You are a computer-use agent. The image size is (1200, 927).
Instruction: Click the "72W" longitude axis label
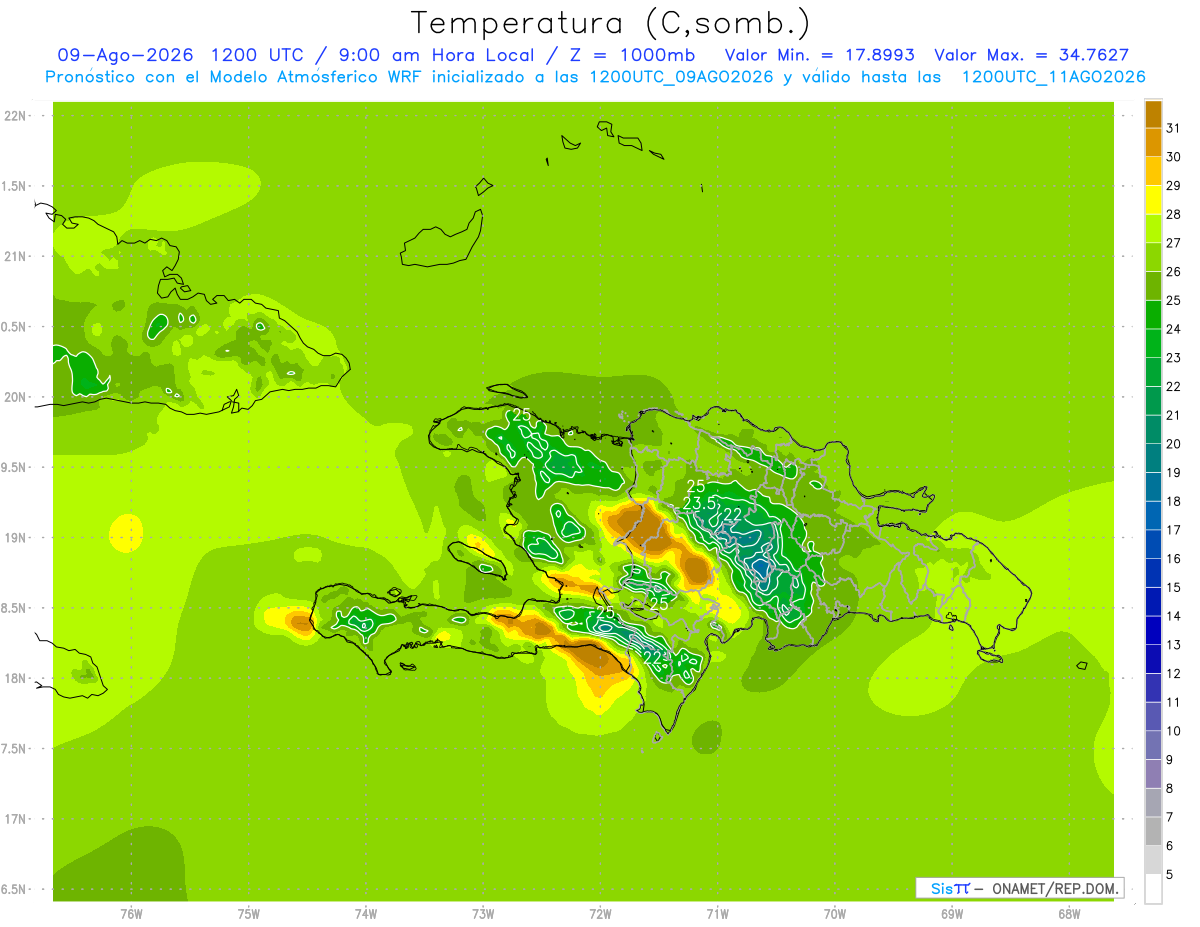(x=600, y=914)
